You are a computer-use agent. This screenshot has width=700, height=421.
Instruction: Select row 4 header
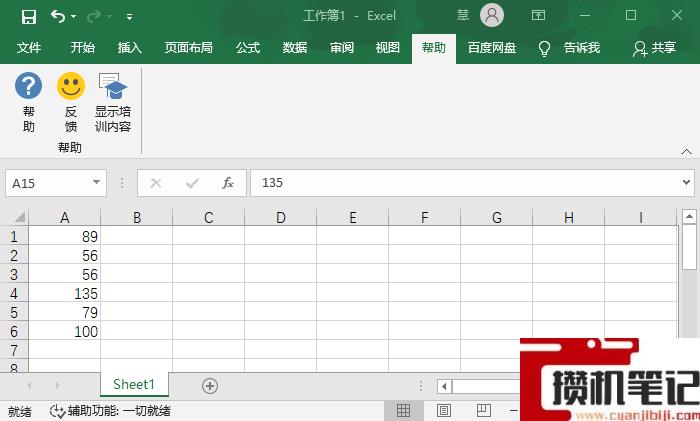14,293
